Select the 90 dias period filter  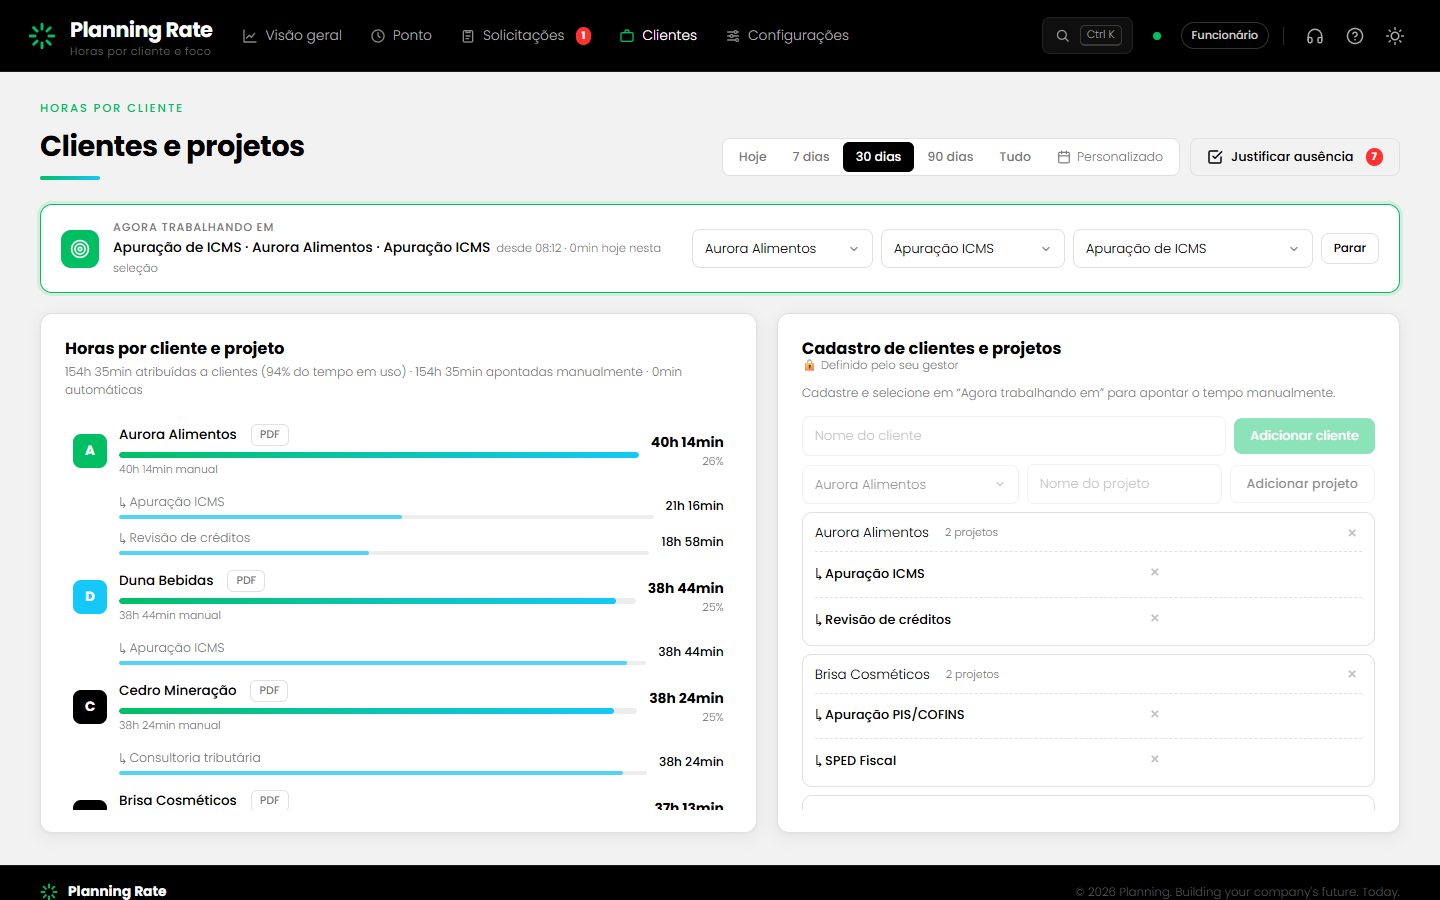tap(950, 157)
